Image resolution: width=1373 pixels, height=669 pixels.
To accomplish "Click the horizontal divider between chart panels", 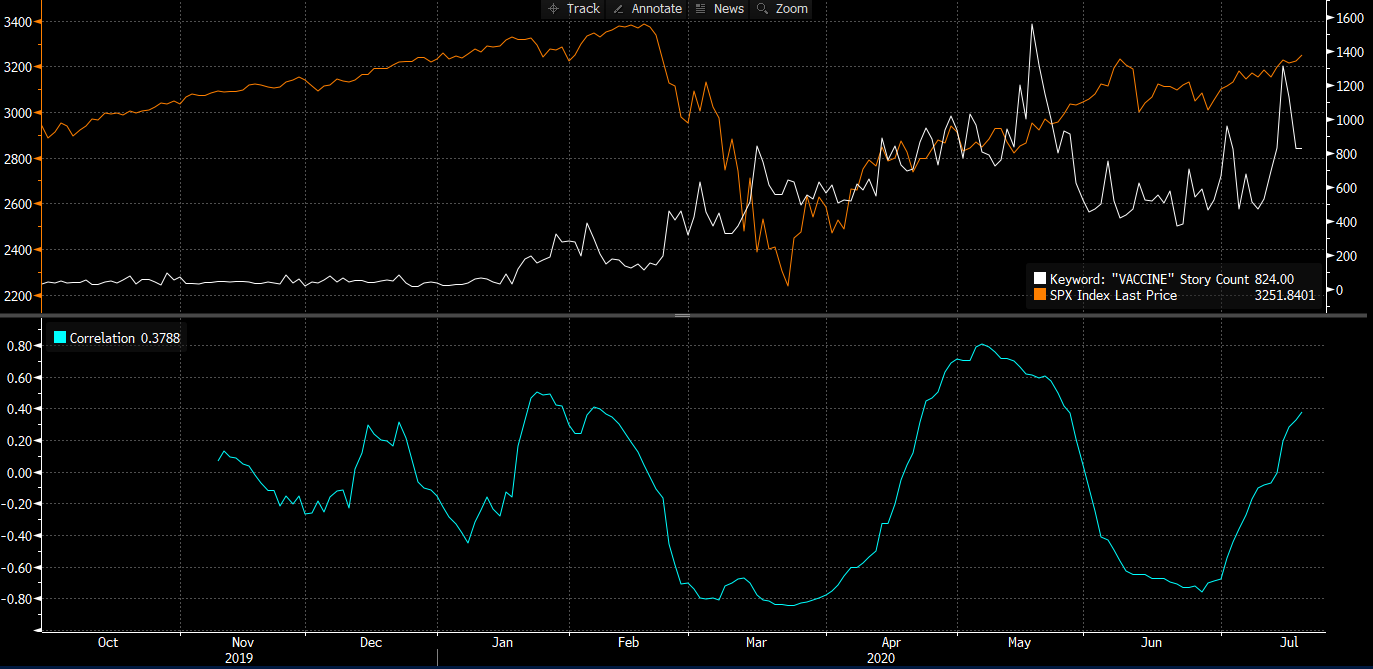I will point(682,315).
